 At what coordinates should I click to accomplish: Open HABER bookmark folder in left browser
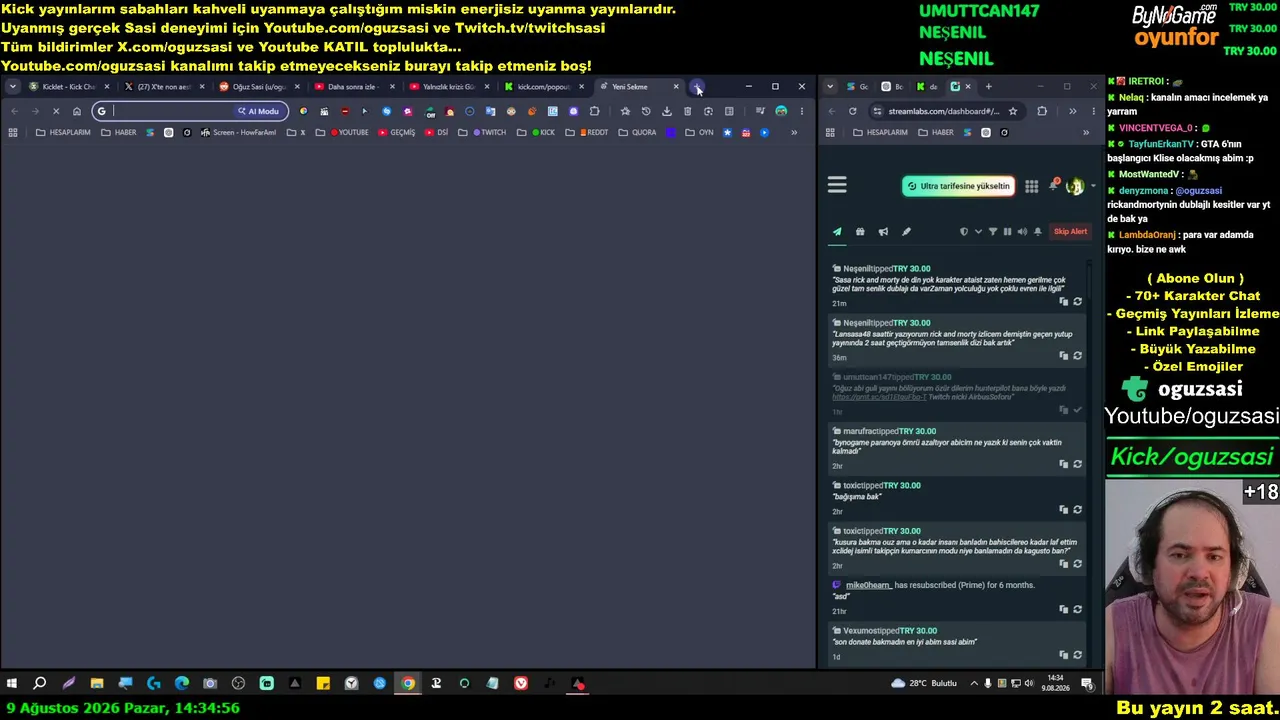coord(119,132)
